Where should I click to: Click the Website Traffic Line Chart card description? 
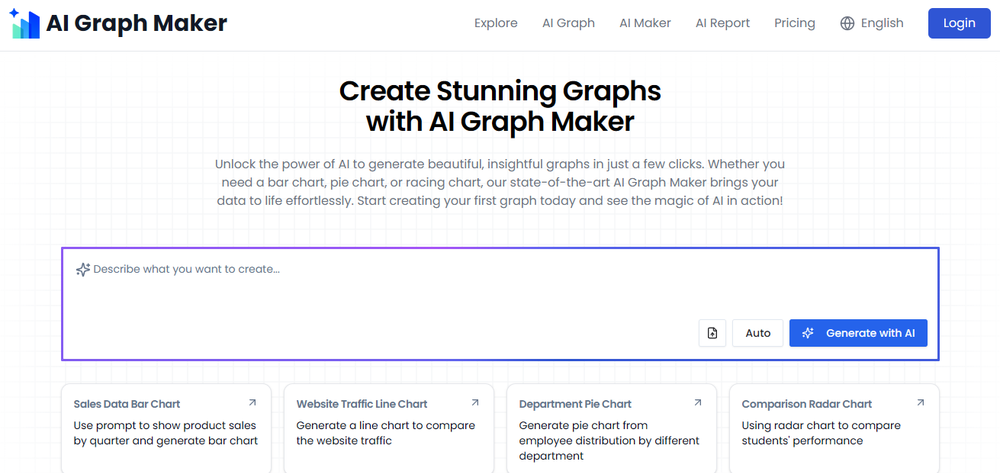click(374, 433)
